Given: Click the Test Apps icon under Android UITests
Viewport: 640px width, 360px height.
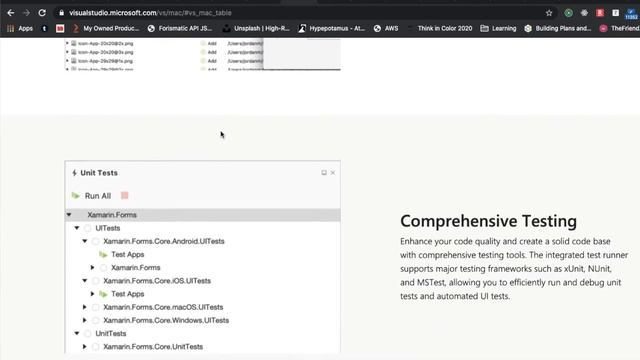Looking at the screenshot, I should (103, 255).
